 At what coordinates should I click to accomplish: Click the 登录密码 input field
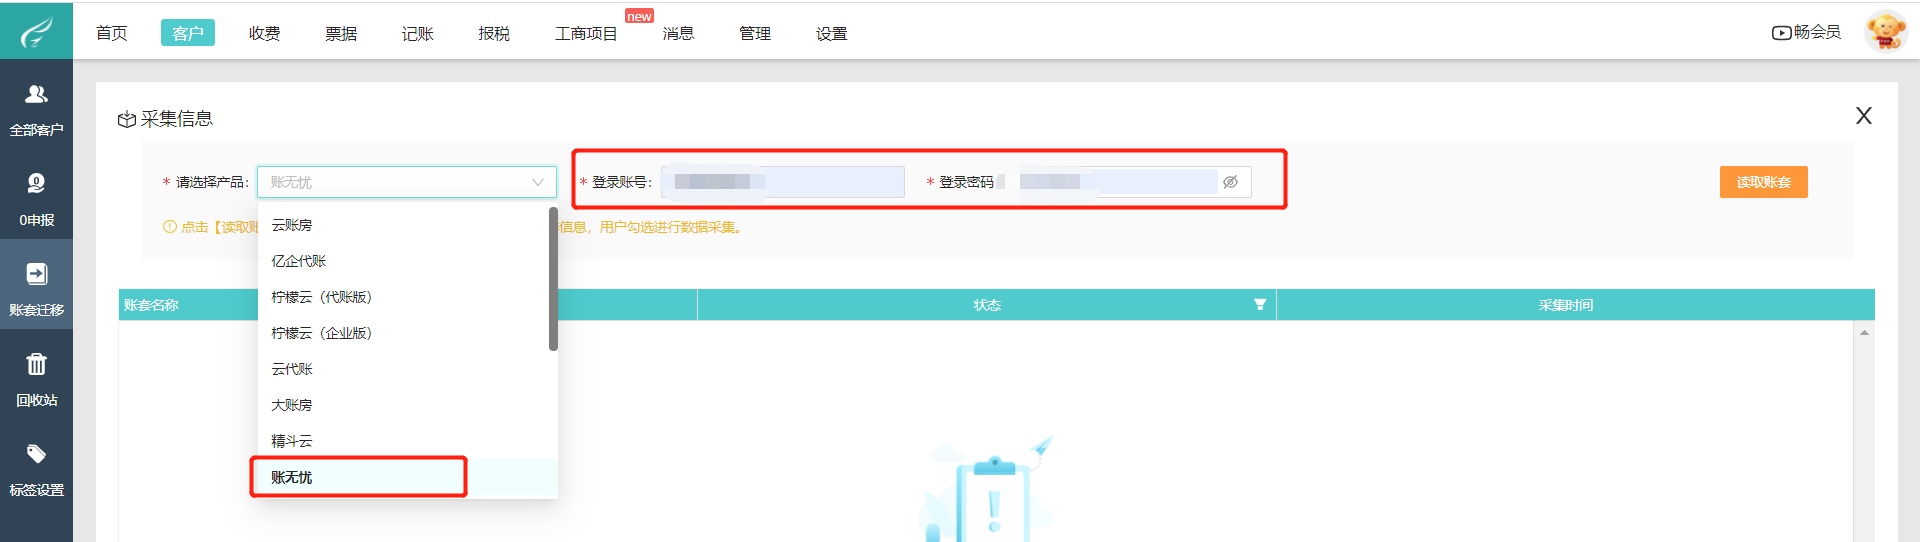point(1125,182)
